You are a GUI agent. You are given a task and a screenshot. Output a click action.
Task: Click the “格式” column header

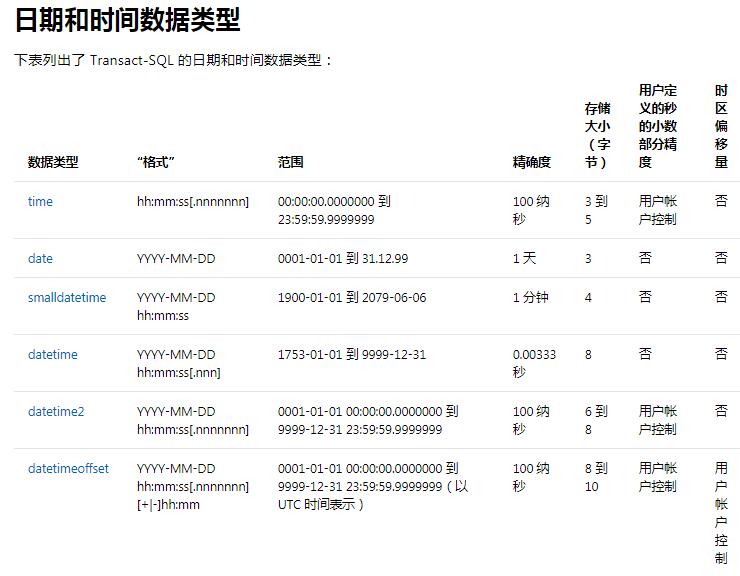156,162
